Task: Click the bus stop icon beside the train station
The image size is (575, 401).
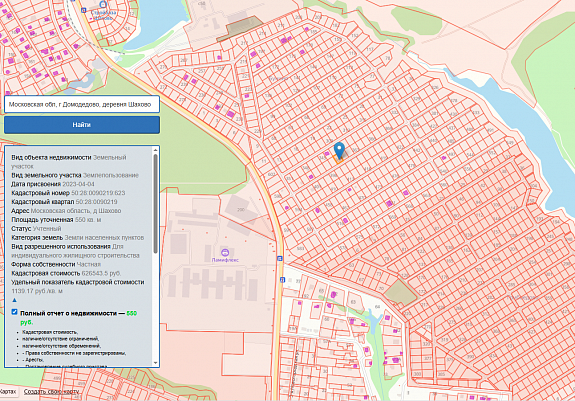Action: point(84,10)
